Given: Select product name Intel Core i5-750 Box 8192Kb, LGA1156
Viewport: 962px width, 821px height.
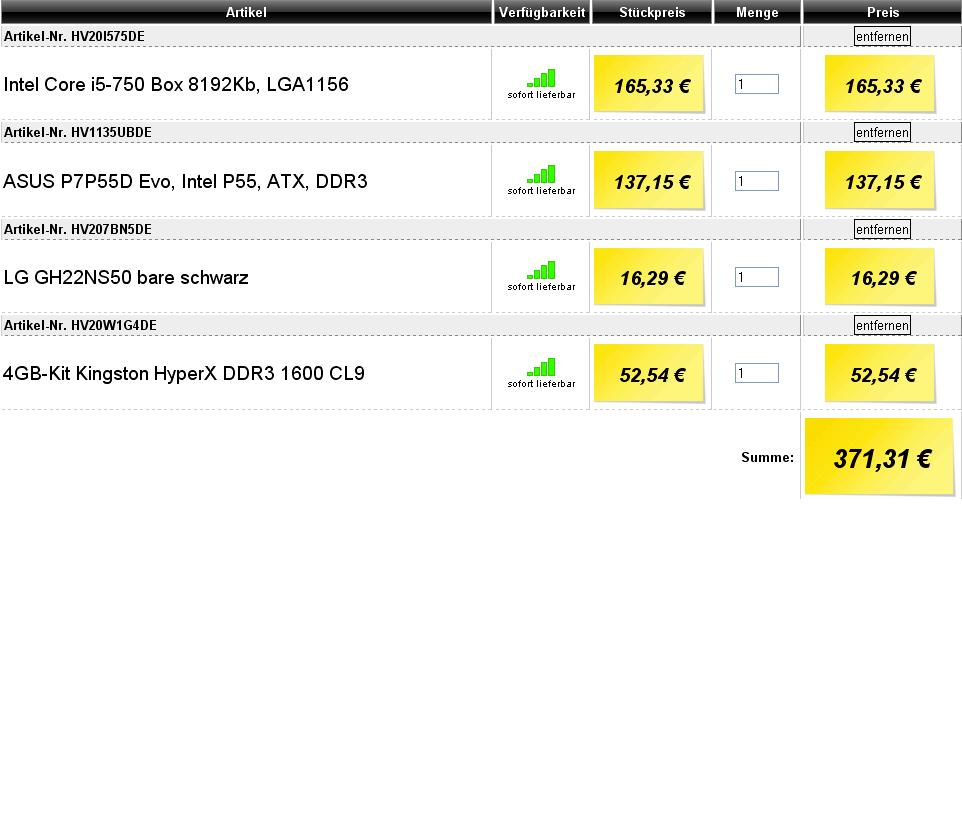Looking at the screenshot, I should [176, 84].
